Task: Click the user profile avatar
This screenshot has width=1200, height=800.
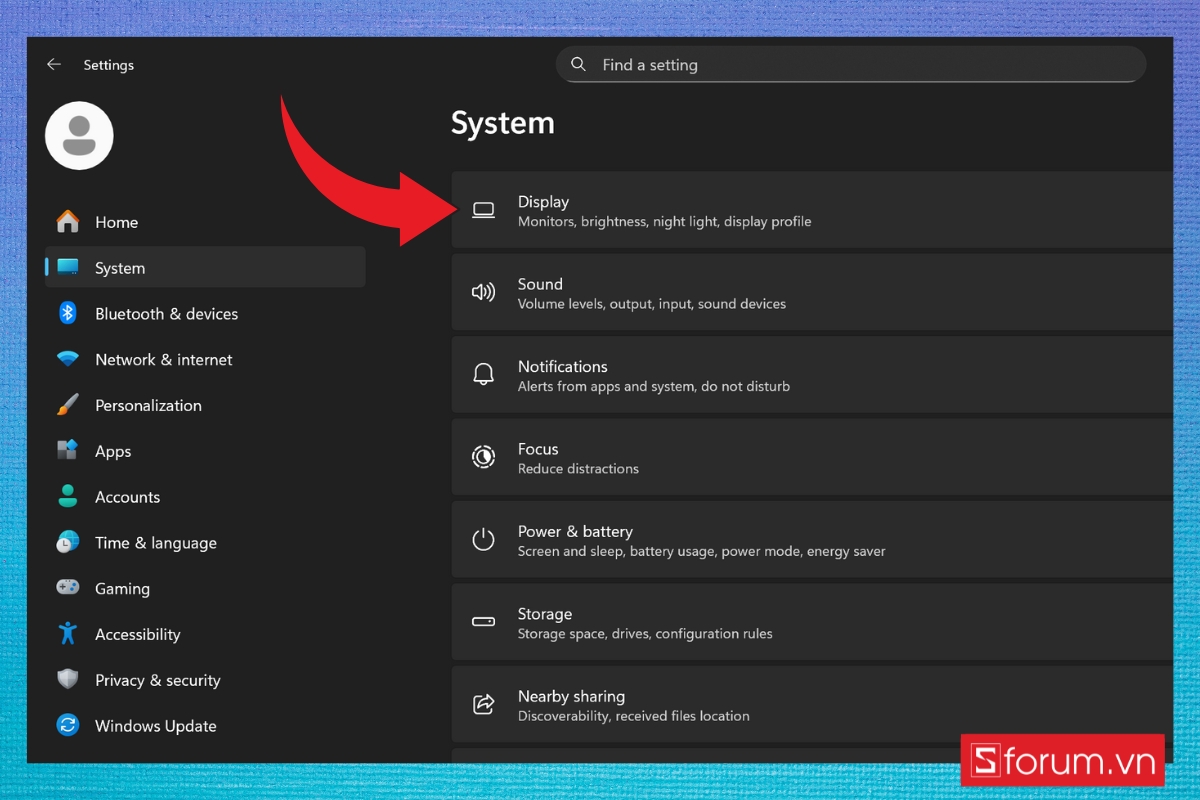Action: point(79,135)
